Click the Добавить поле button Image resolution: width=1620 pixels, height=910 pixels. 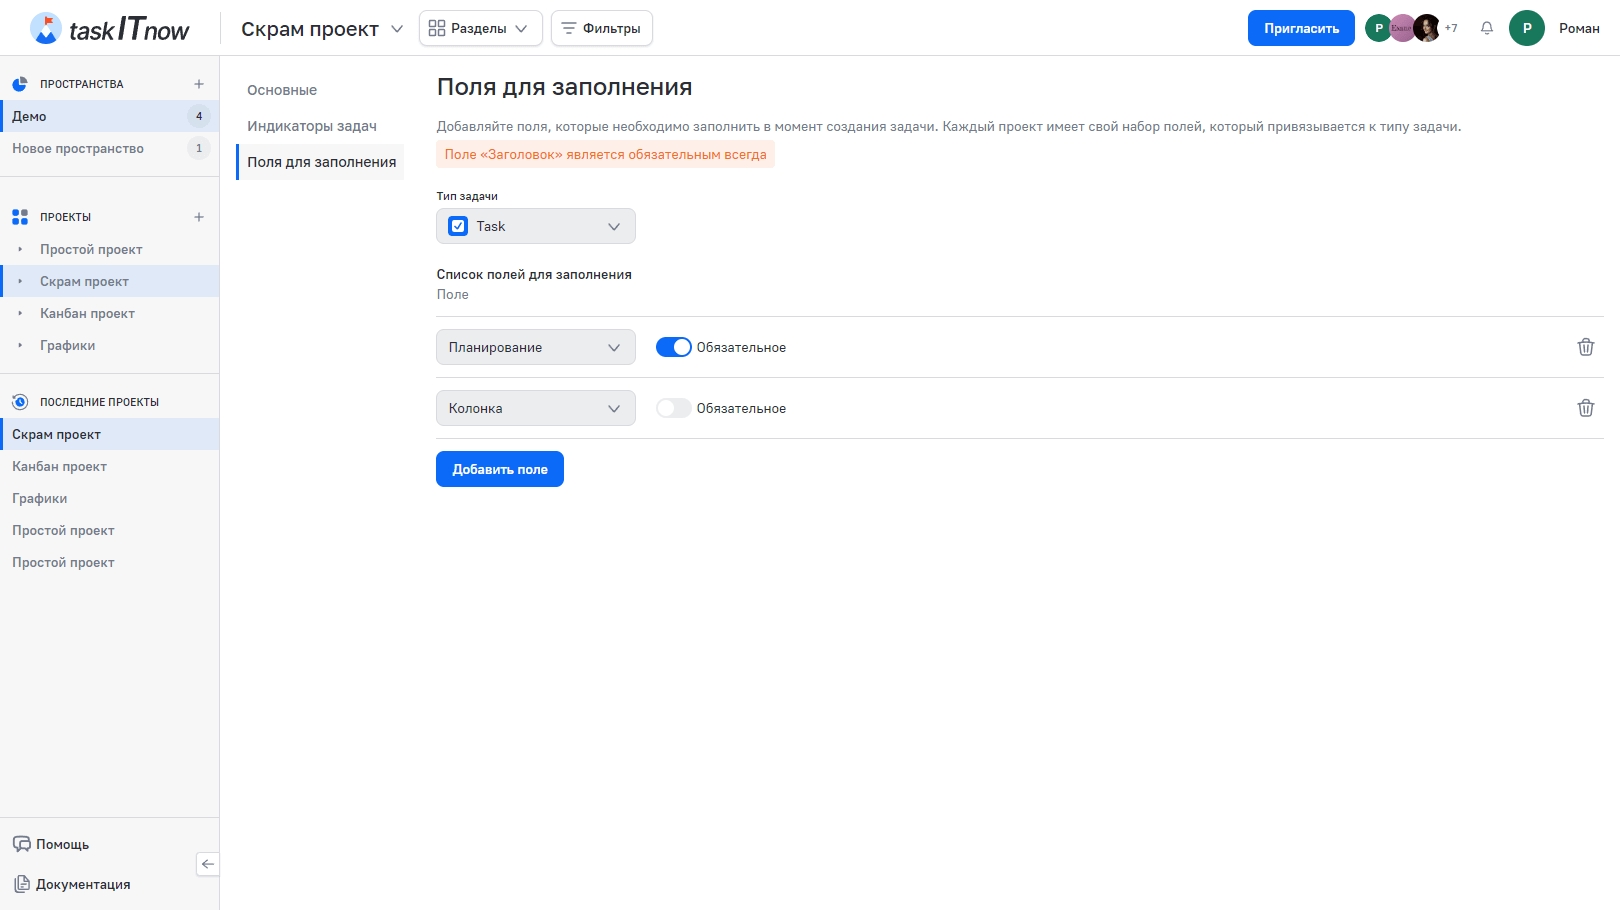coord(500,469)
